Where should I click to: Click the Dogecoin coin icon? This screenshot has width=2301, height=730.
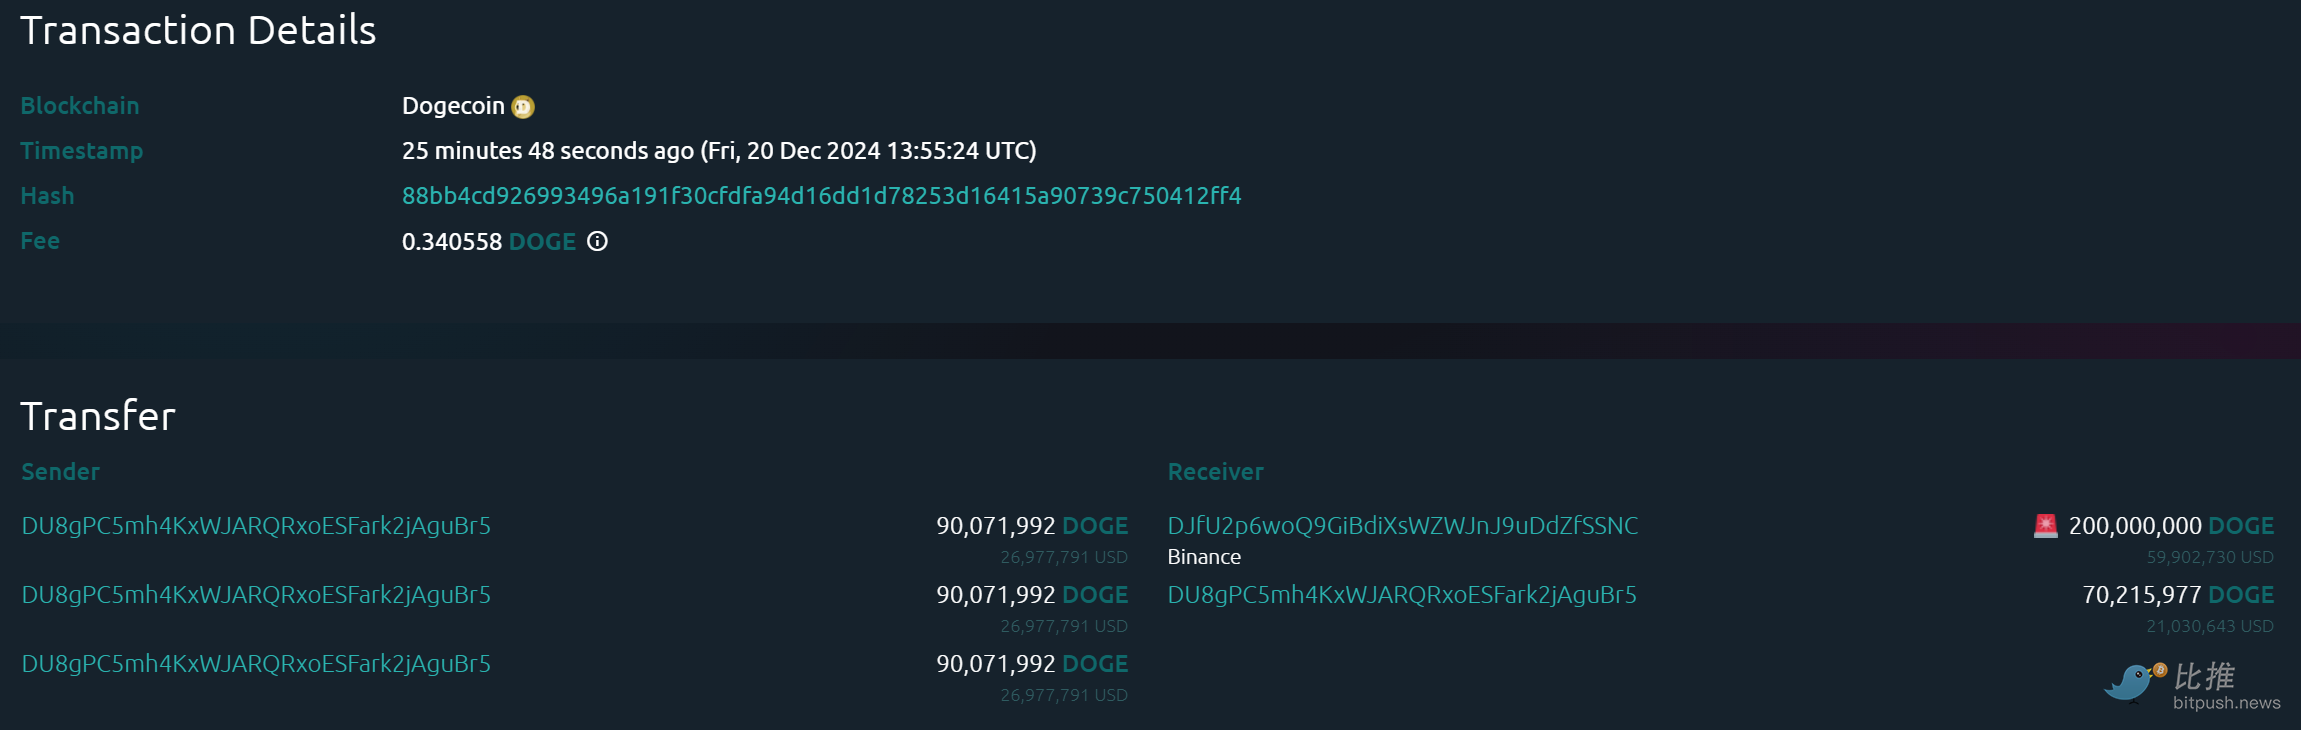coord(523,107)
